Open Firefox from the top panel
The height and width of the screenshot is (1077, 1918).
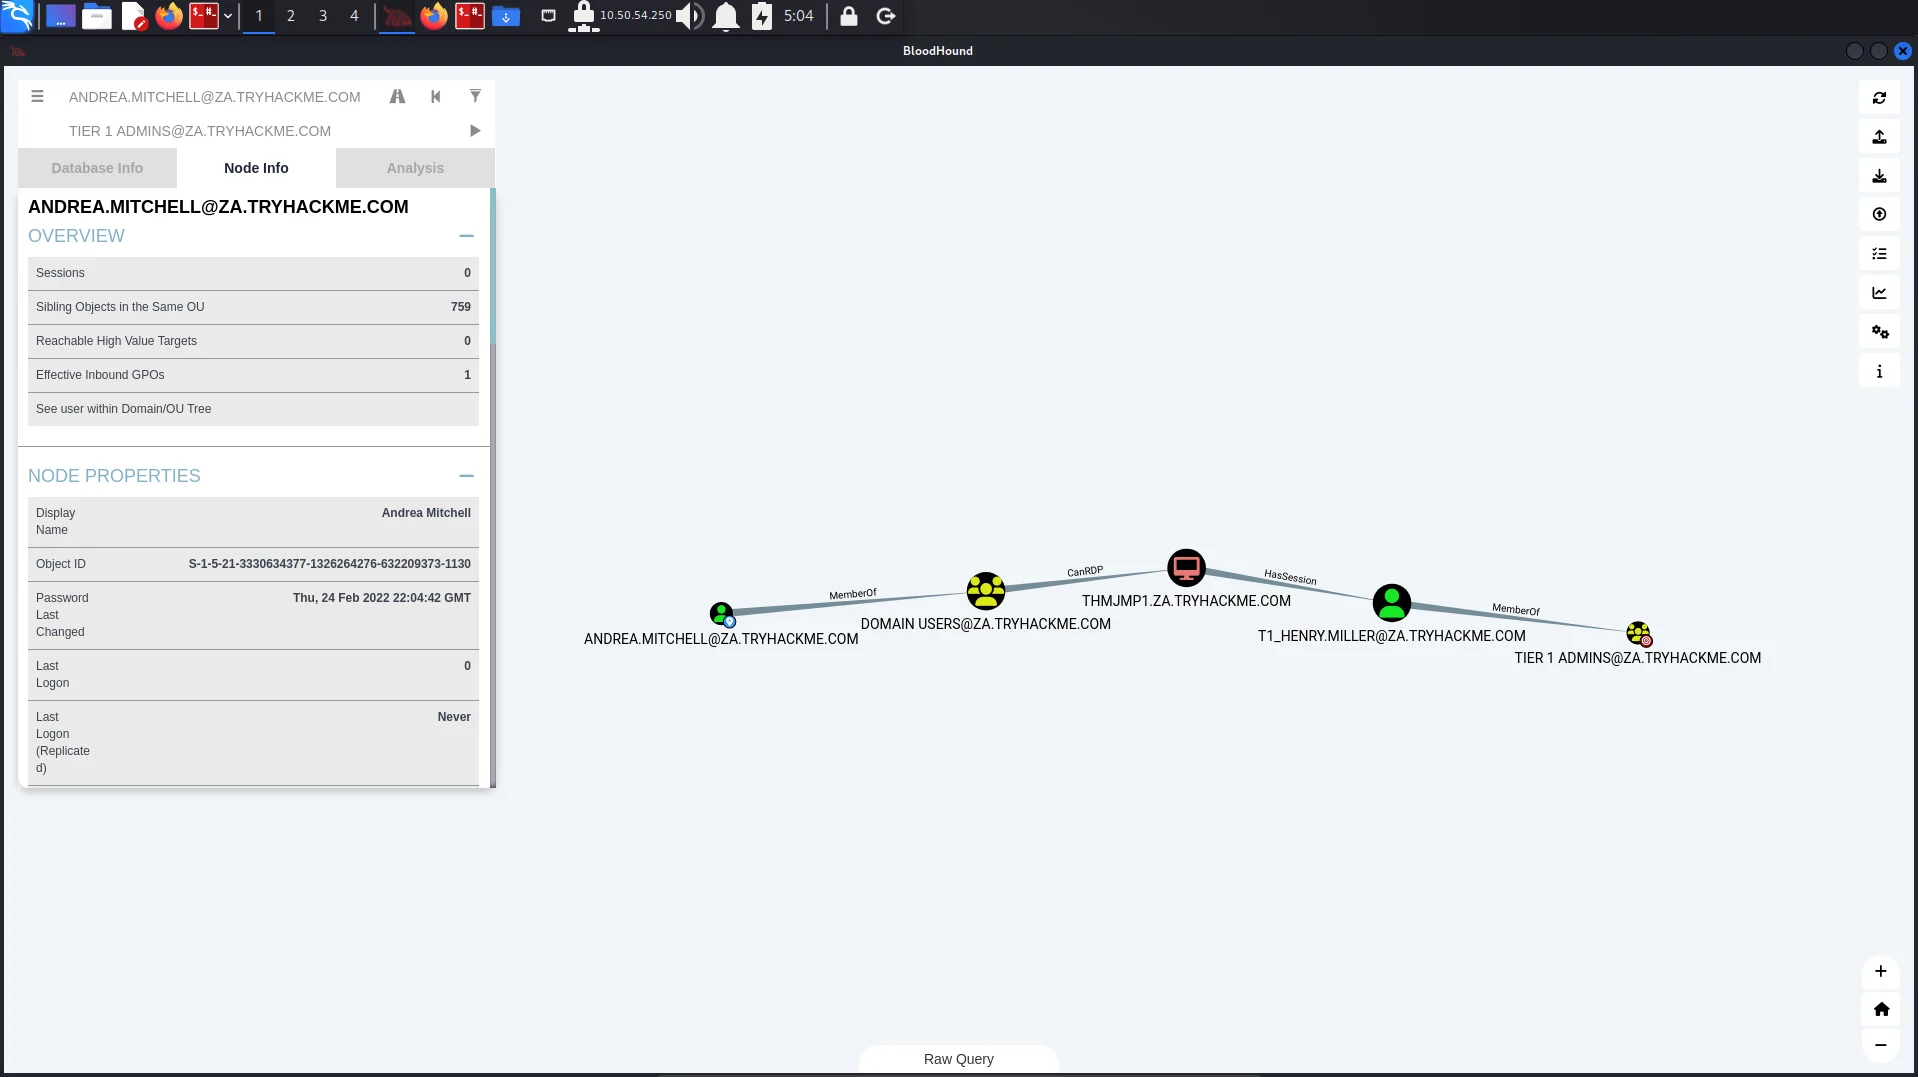pyautogui.click(x=169, y=16)
